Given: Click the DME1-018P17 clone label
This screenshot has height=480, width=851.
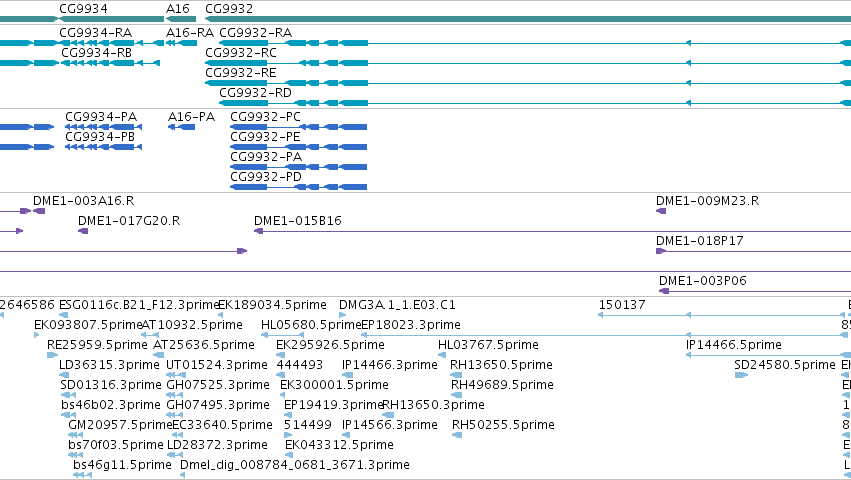Looking at the screenshot, I should click(700, 241).
